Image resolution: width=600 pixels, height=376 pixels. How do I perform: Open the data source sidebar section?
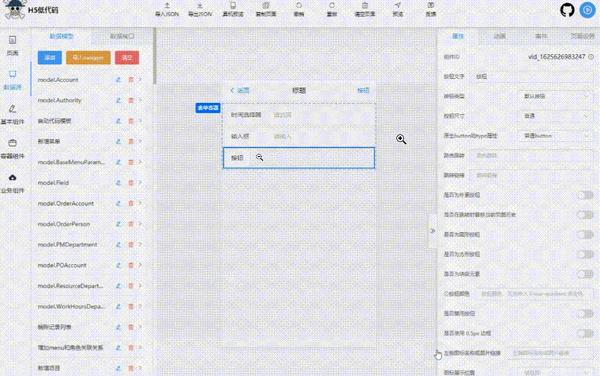click(12, 80)
